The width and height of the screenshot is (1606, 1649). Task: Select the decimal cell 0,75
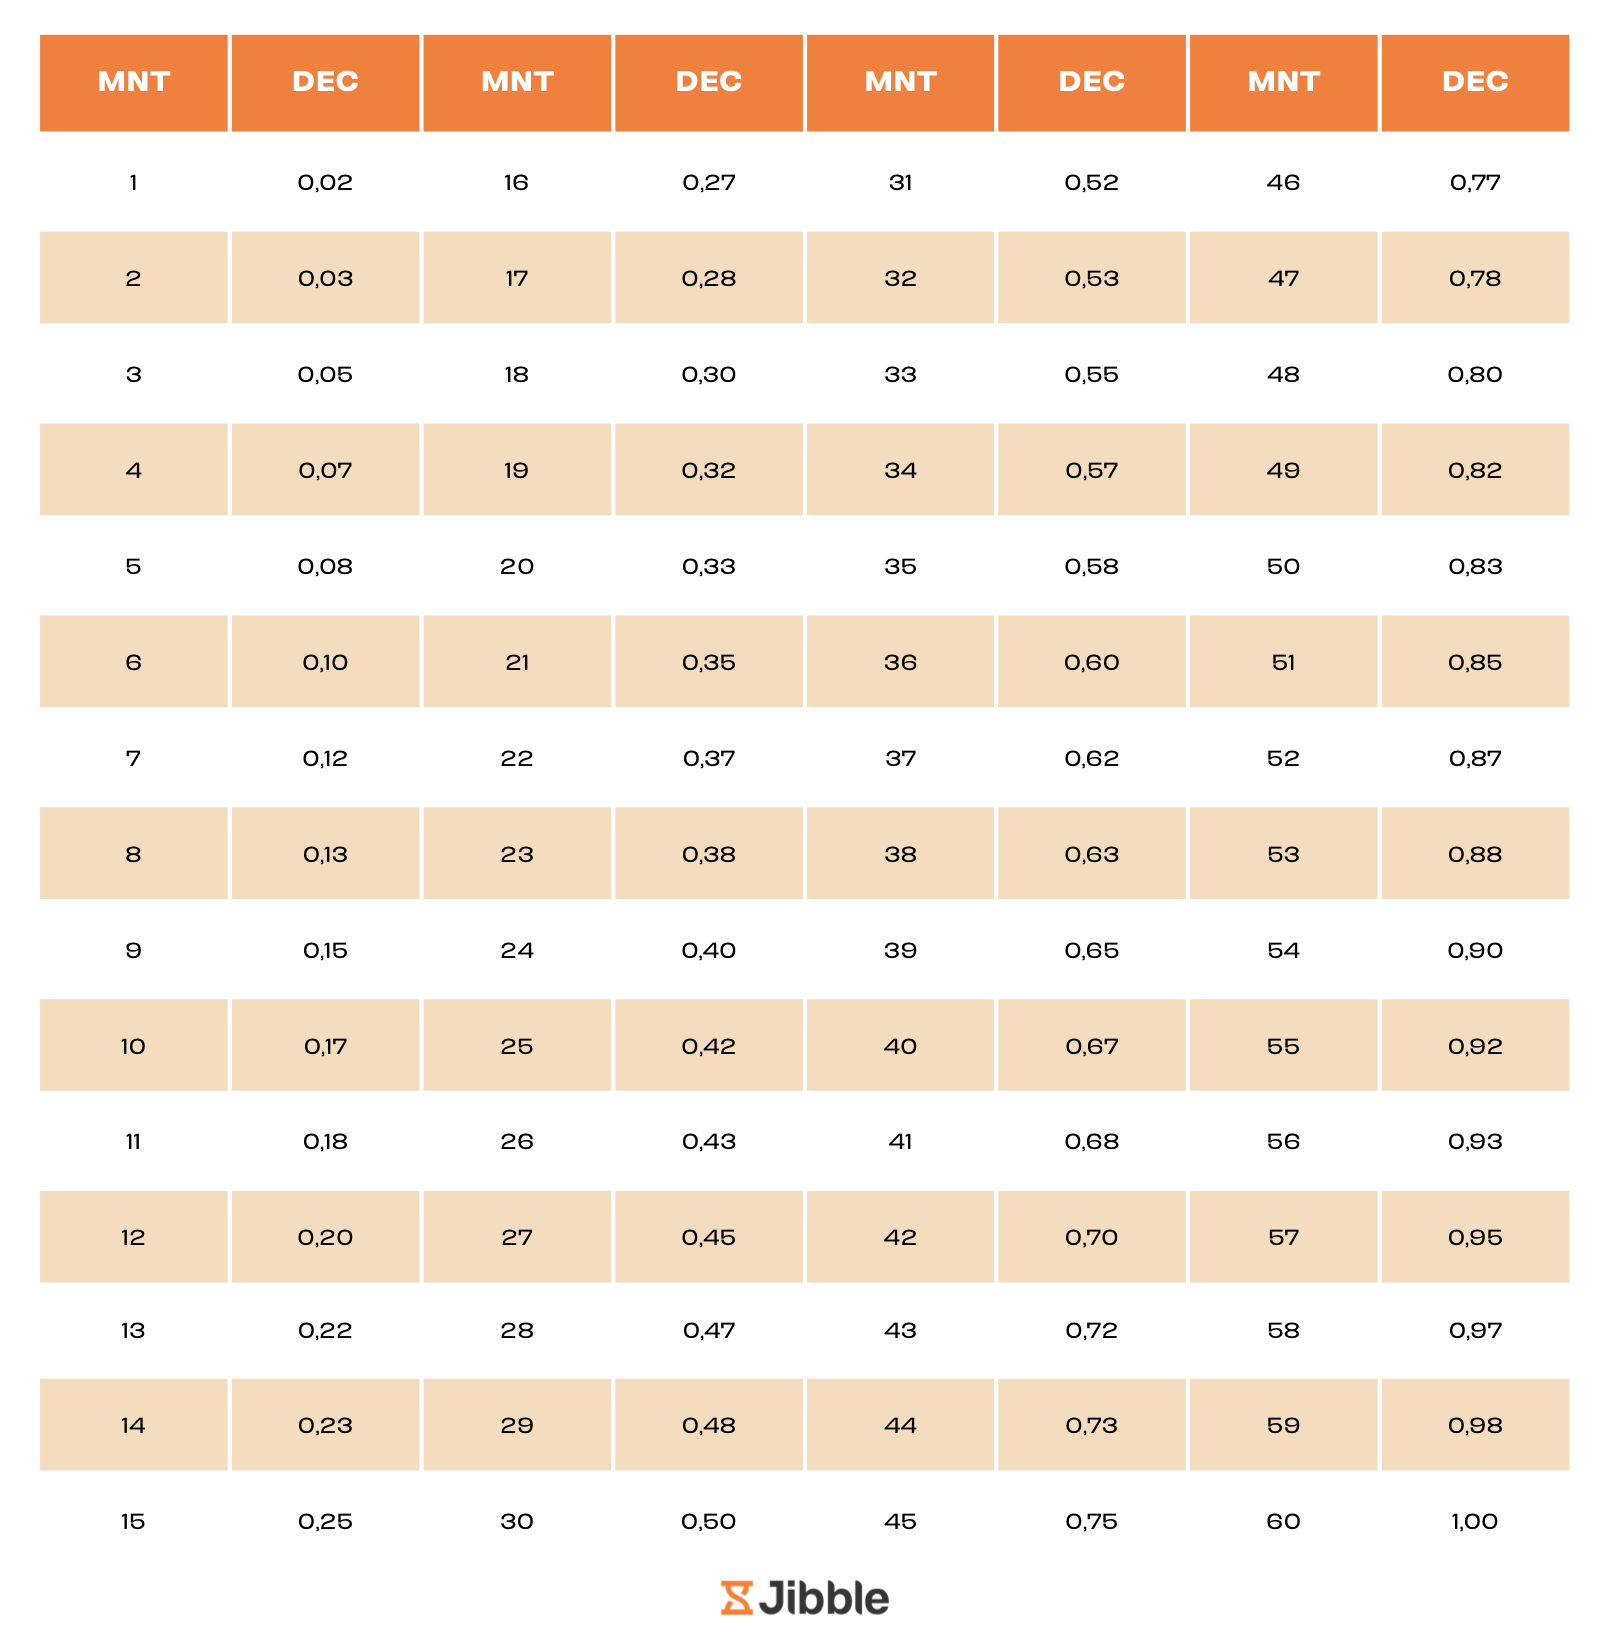coord(1092,1521)
